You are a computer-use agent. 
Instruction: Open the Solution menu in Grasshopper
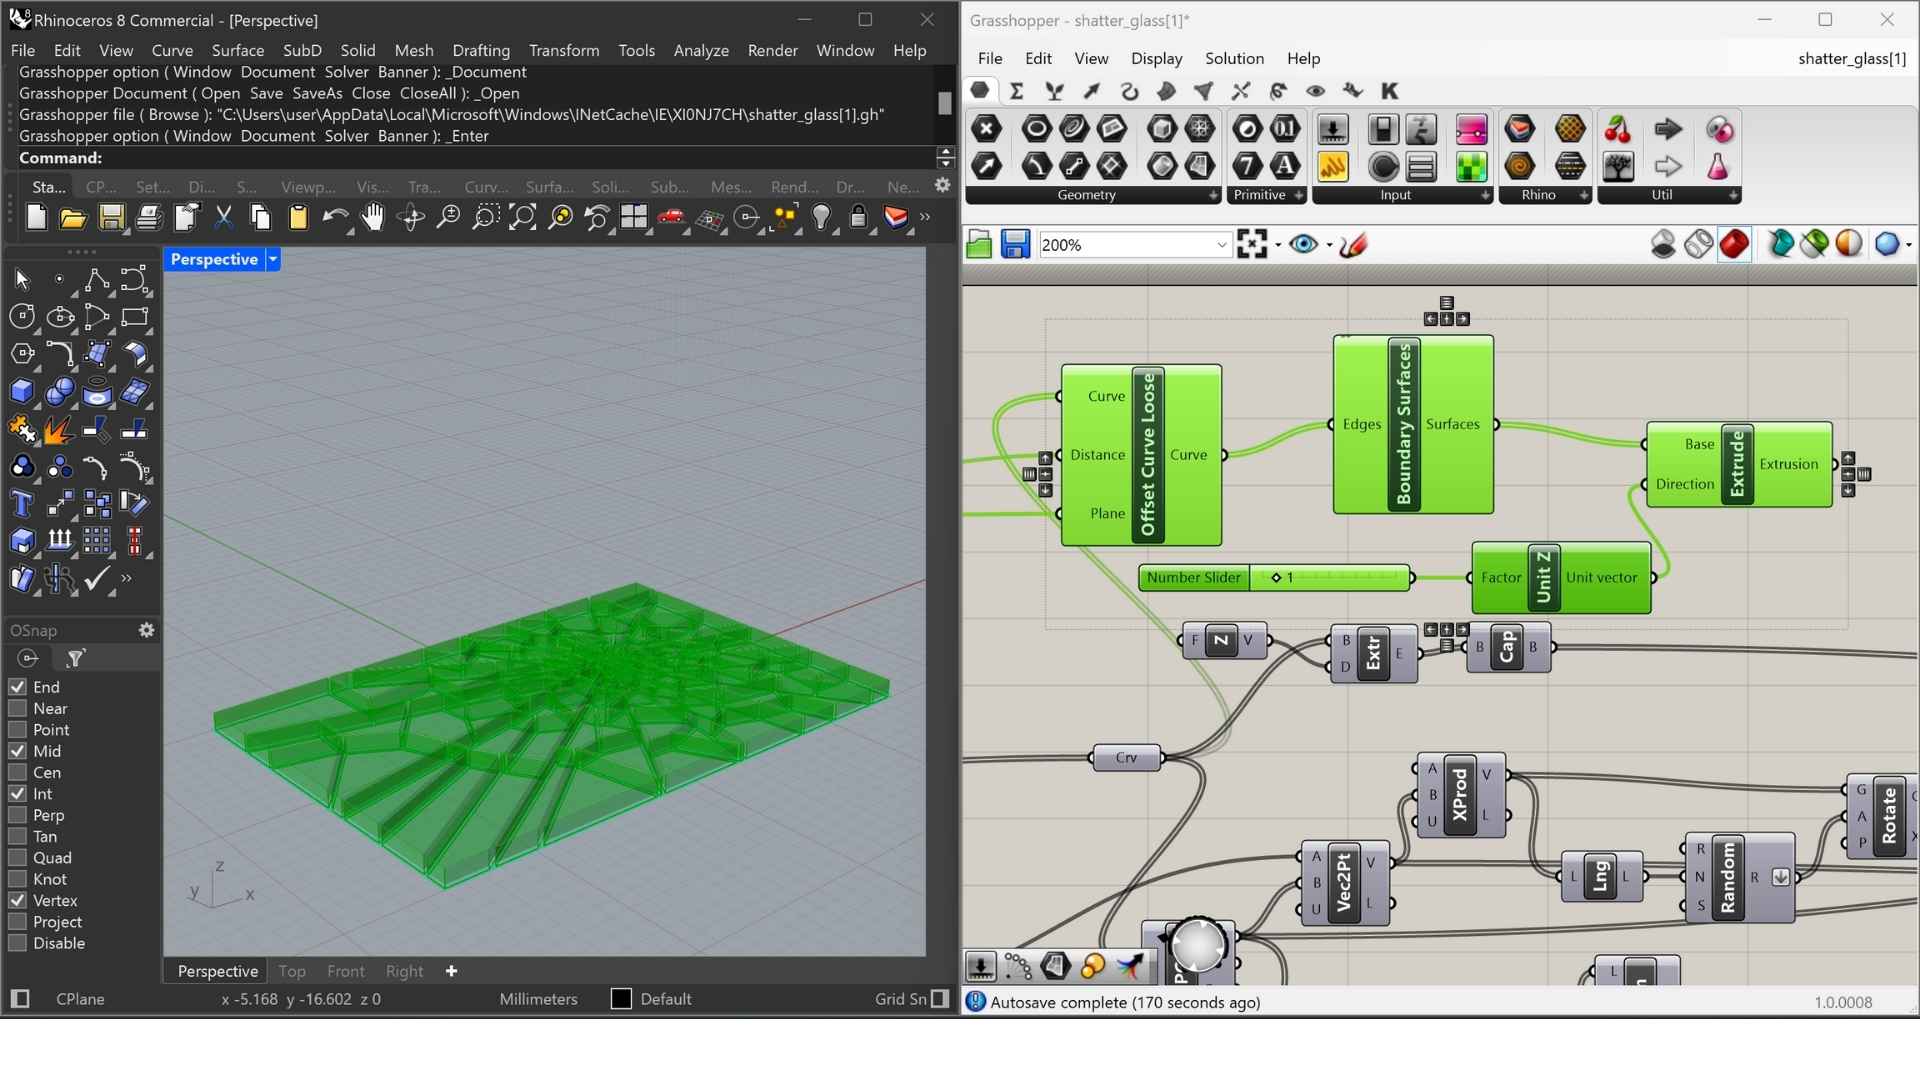1234,58
